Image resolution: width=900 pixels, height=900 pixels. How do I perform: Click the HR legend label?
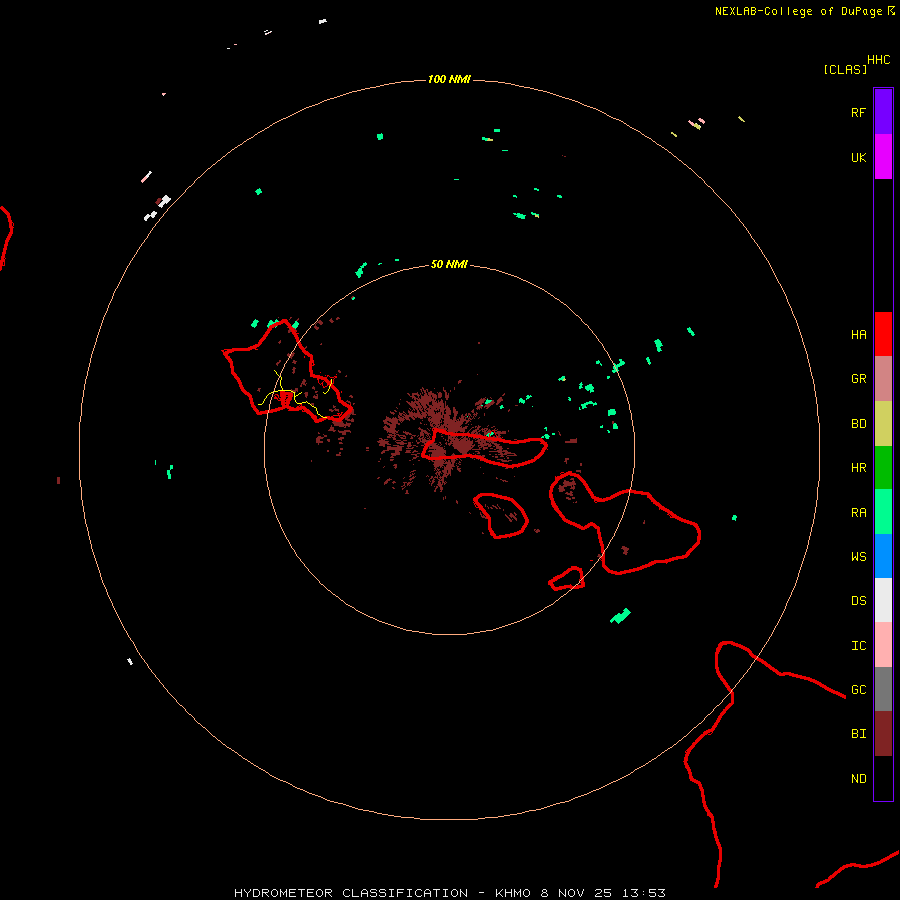pos(858,468)
